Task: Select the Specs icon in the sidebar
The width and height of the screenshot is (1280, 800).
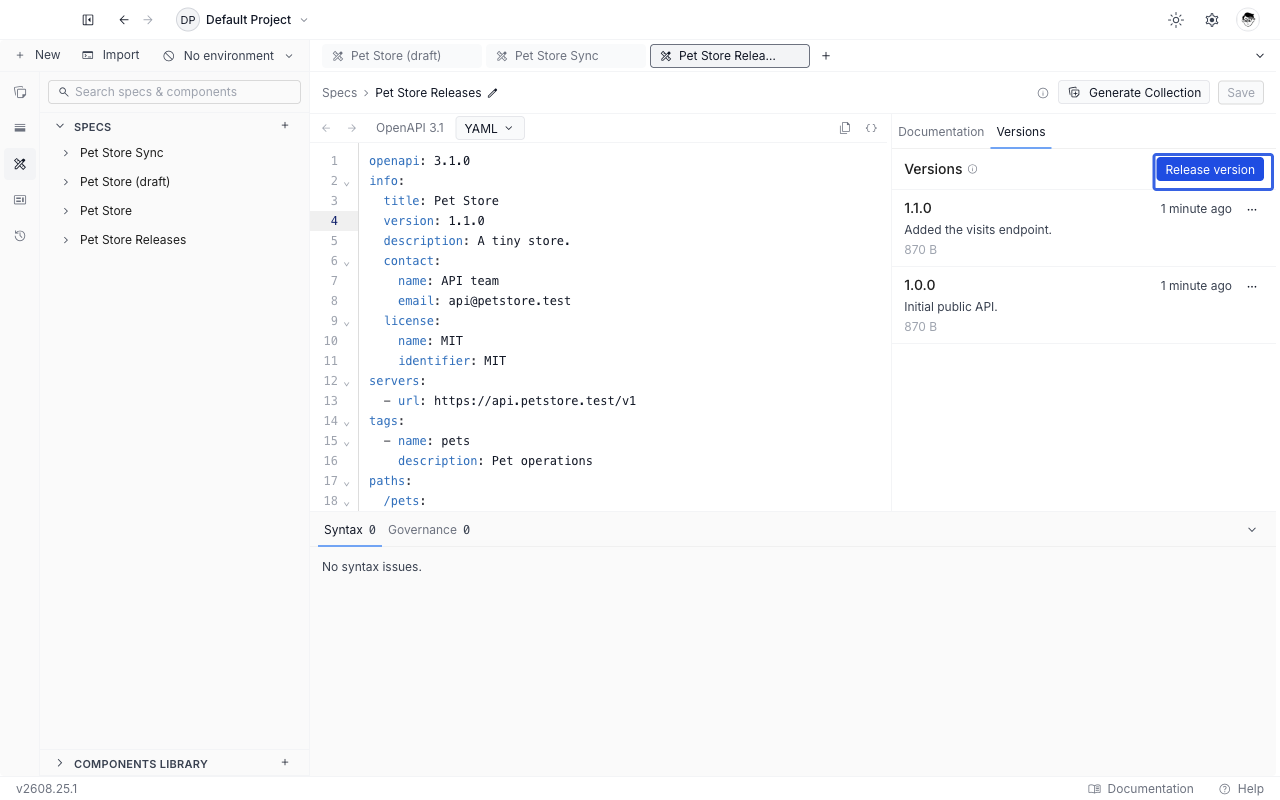Action: point(20,164)
